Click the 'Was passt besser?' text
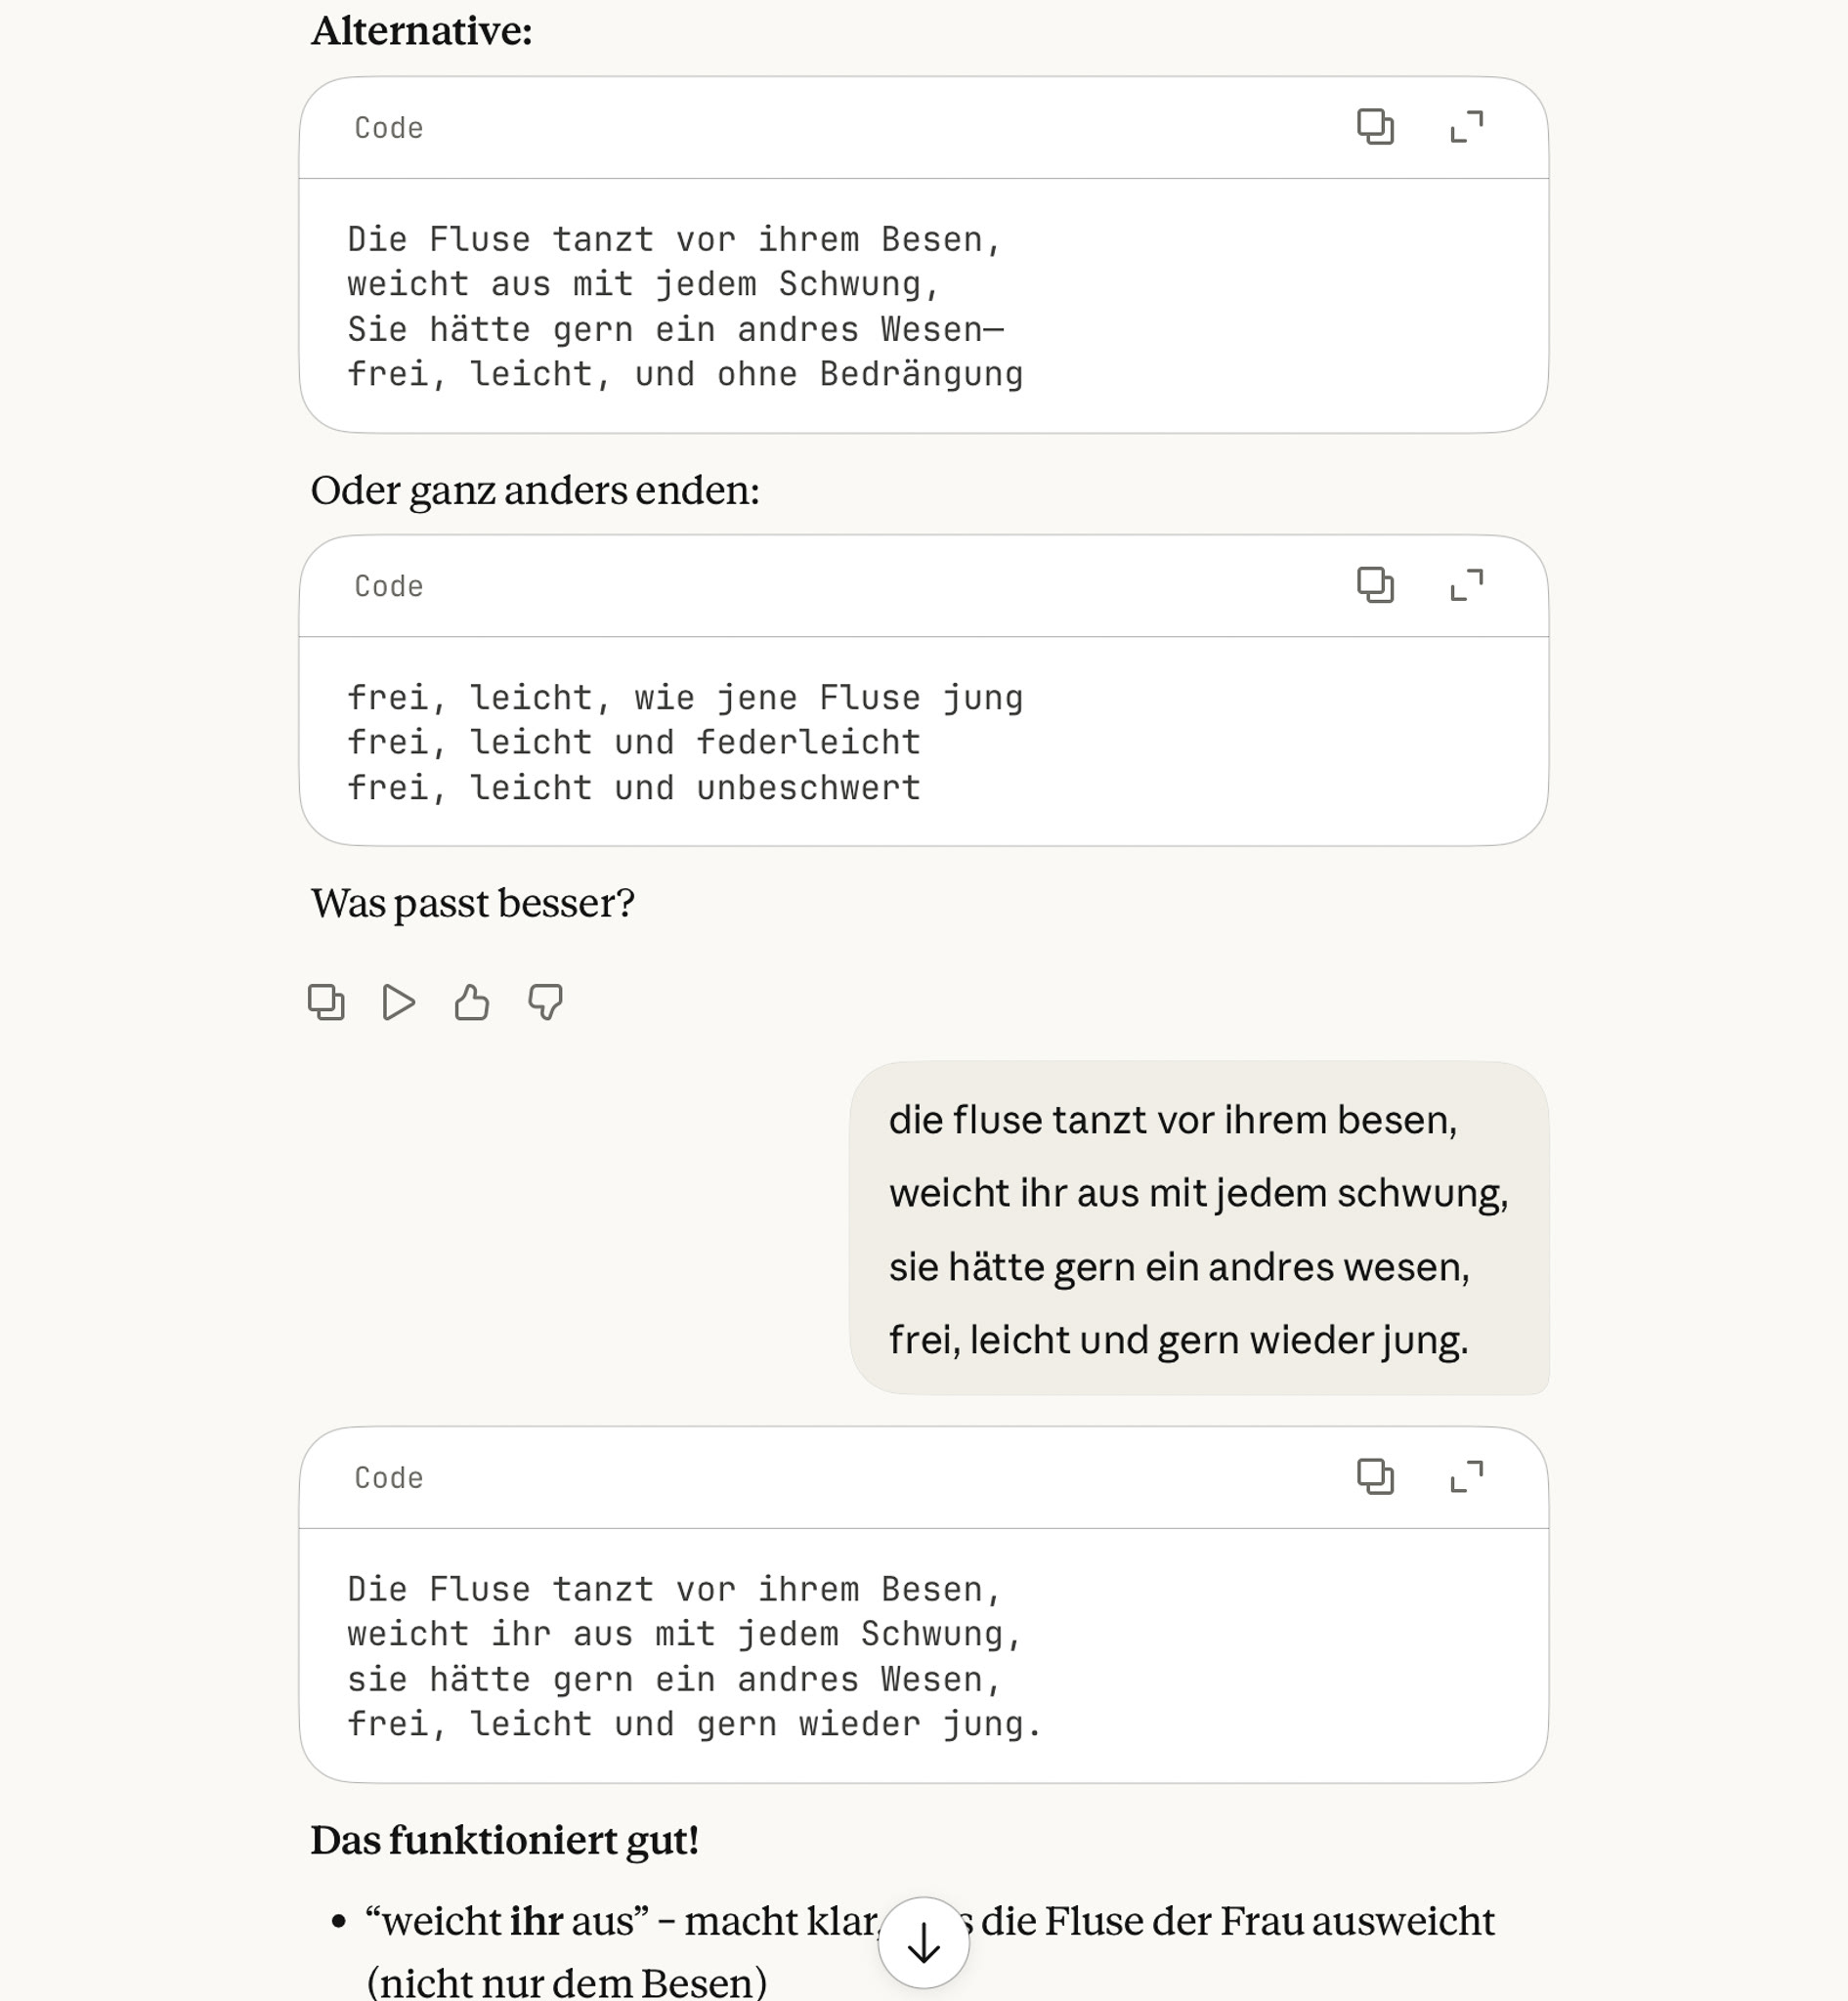This screenshot has height=2001, width=1848. [472, 903]
